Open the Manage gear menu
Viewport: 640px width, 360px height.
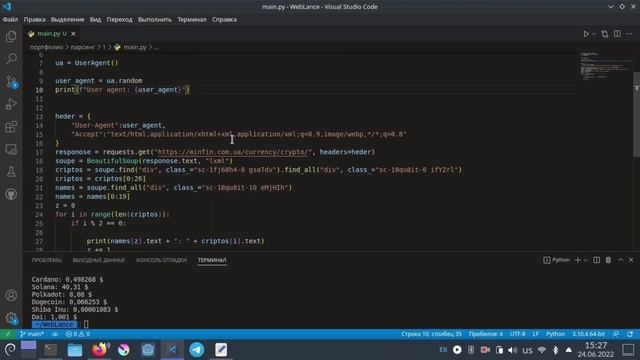(x=11, y=318)
